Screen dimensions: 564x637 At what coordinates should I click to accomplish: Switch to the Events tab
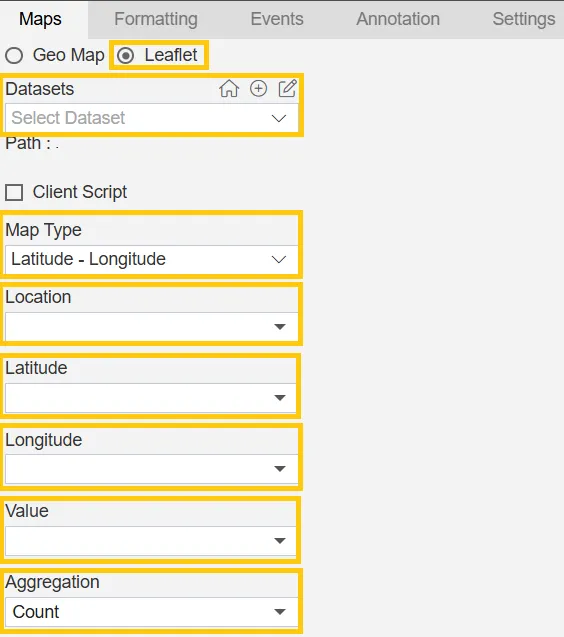(277, 19)
